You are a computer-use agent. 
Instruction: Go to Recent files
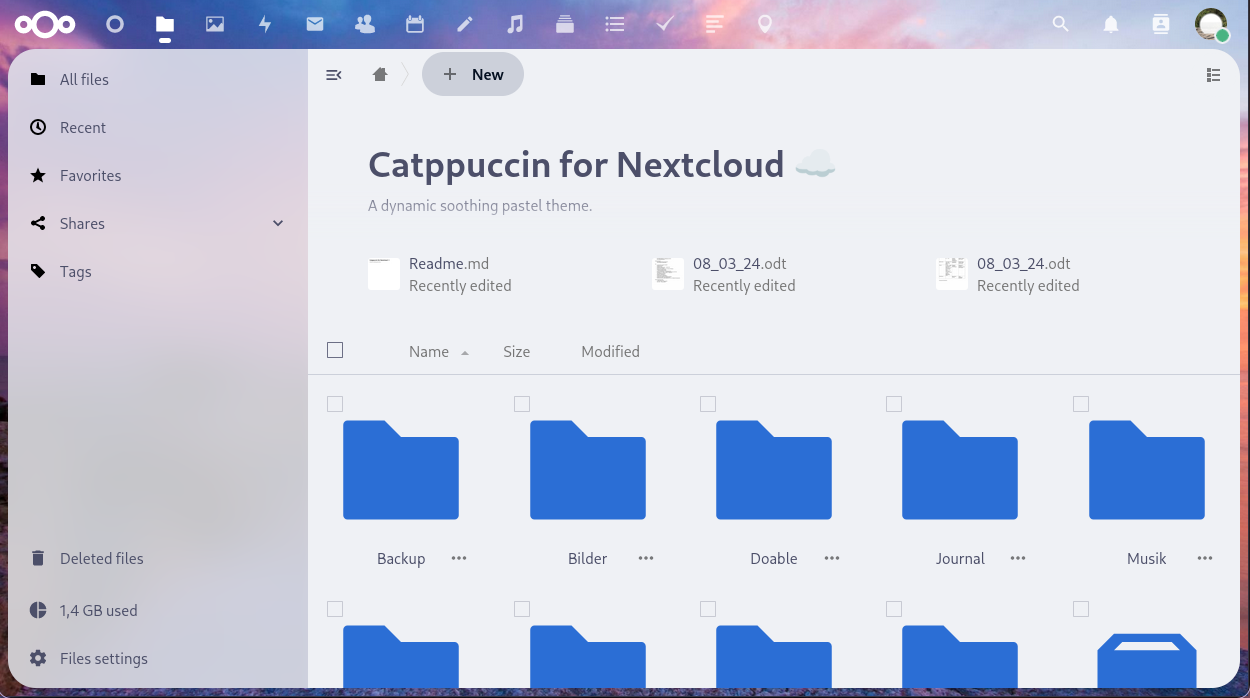(x=82, y=127)
